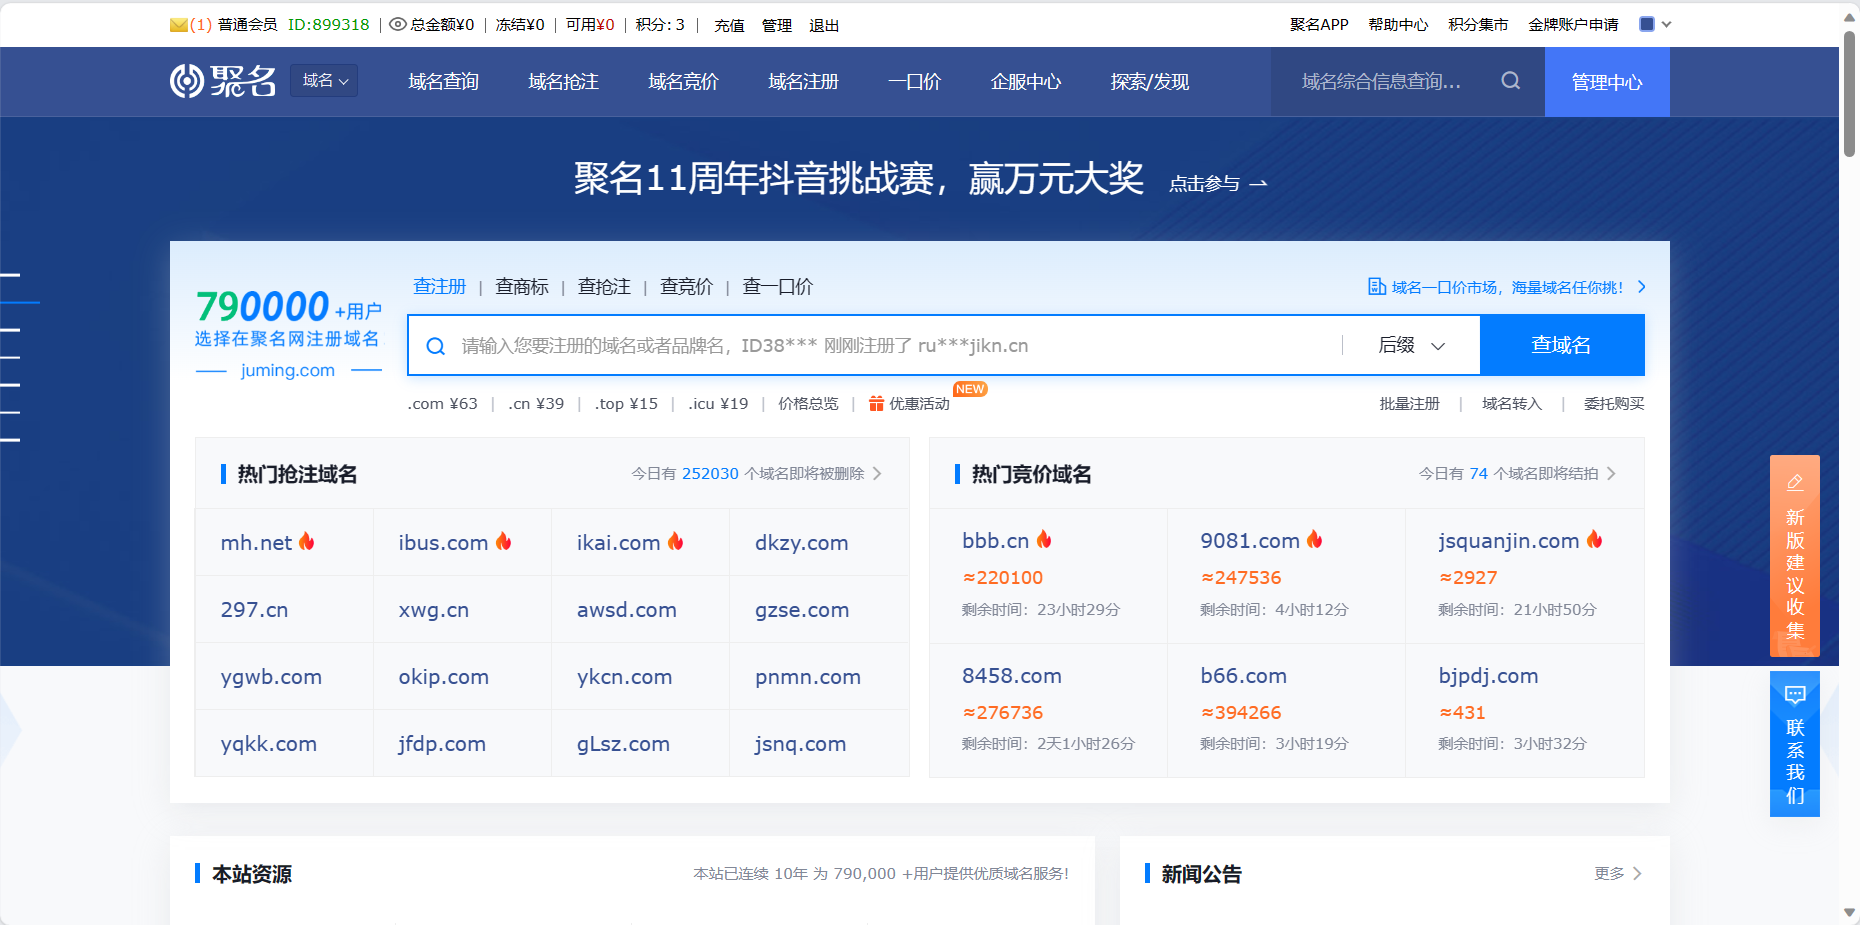Viewport: 1860px width, 925px height.
Task: Click the flame icon next to bbb.cn
Action: coord(1044,539)
